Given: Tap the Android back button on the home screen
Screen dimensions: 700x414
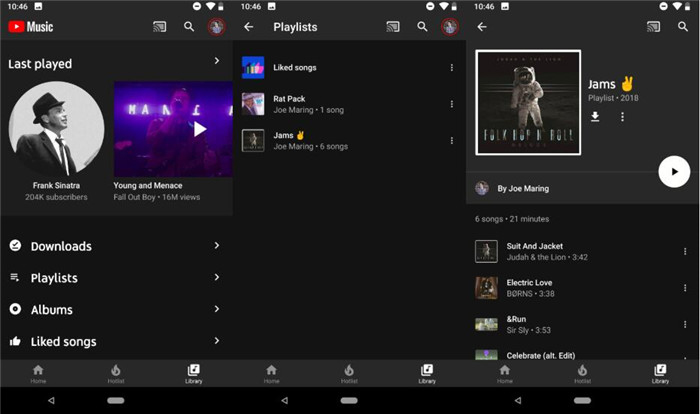Looking at the screenshot, I should tap(51, 401).
